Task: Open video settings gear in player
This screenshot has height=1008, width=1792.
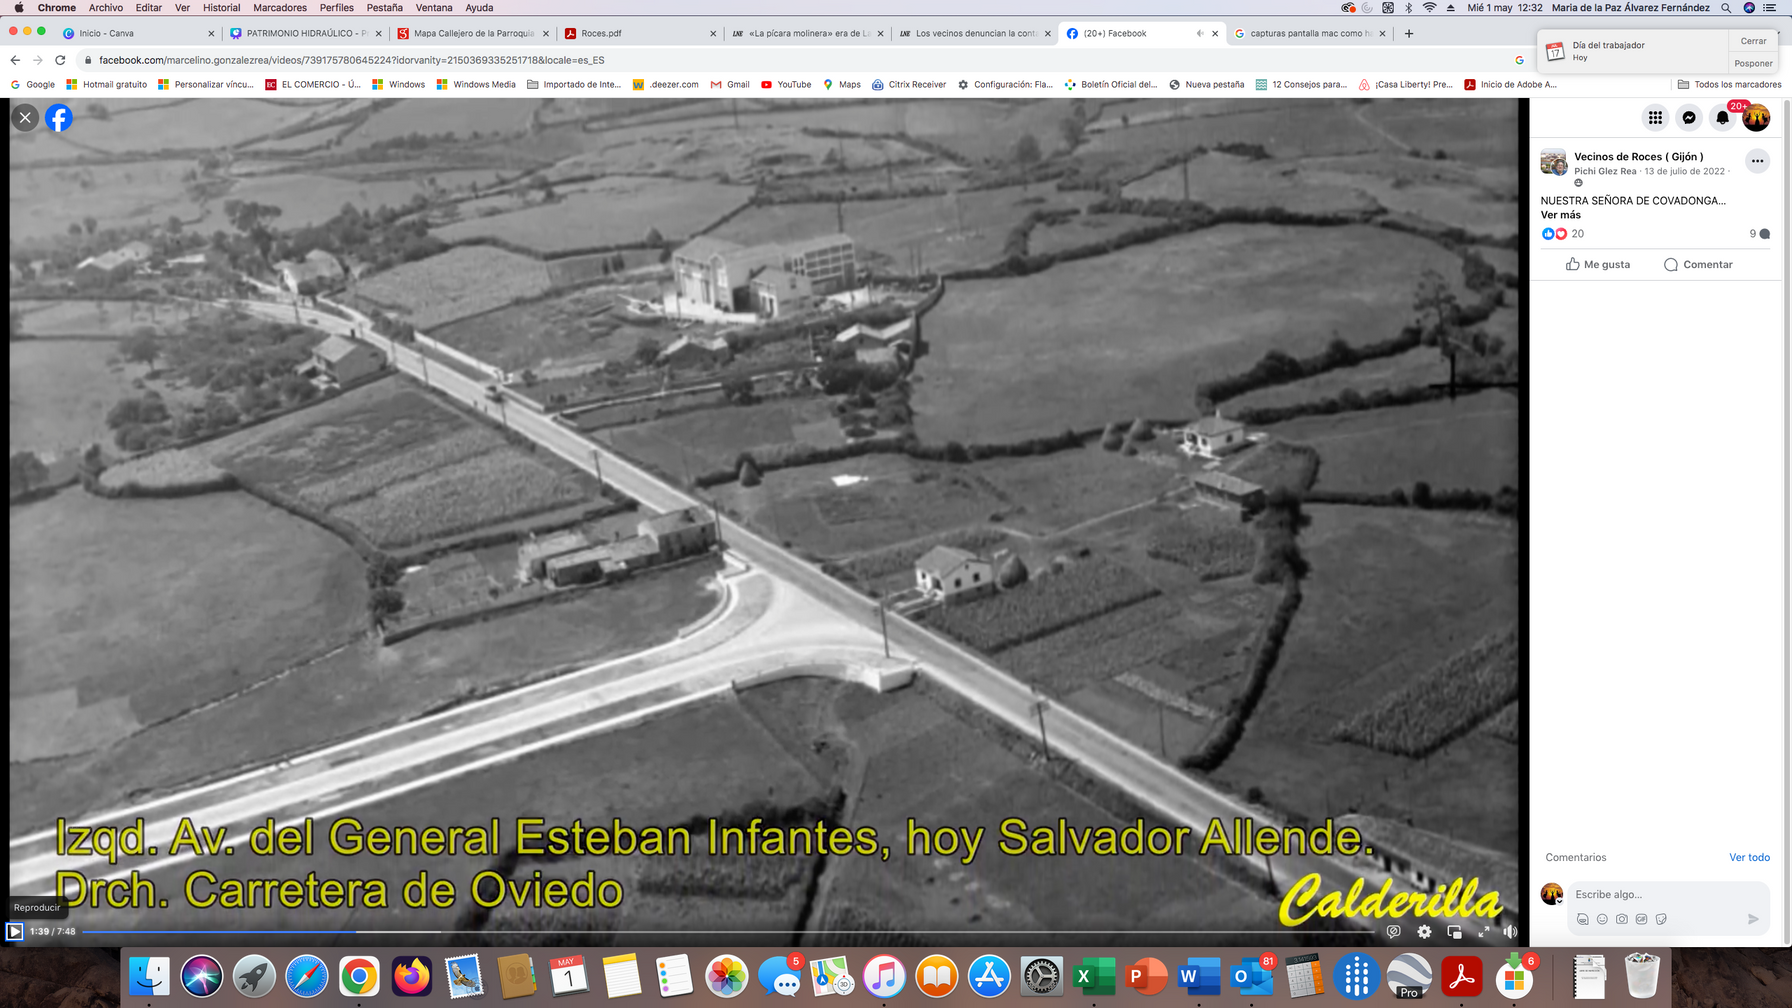Action: tap(1424, 932)
